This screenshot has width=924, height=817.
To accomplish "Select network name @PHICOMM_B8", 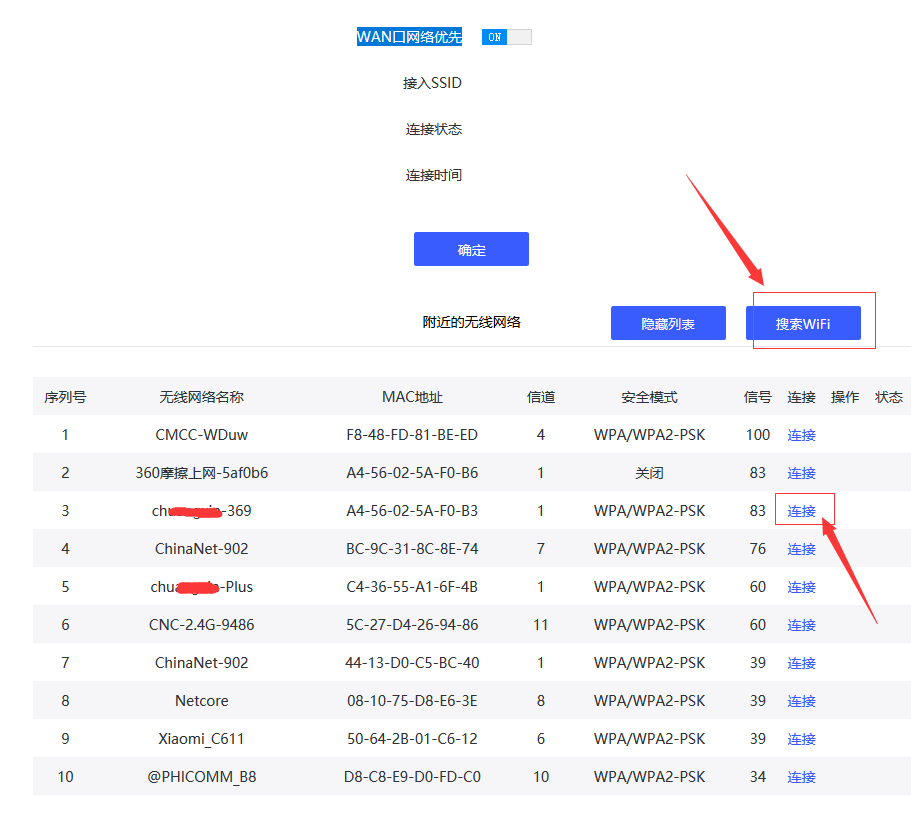I will (x=202, y=777).
